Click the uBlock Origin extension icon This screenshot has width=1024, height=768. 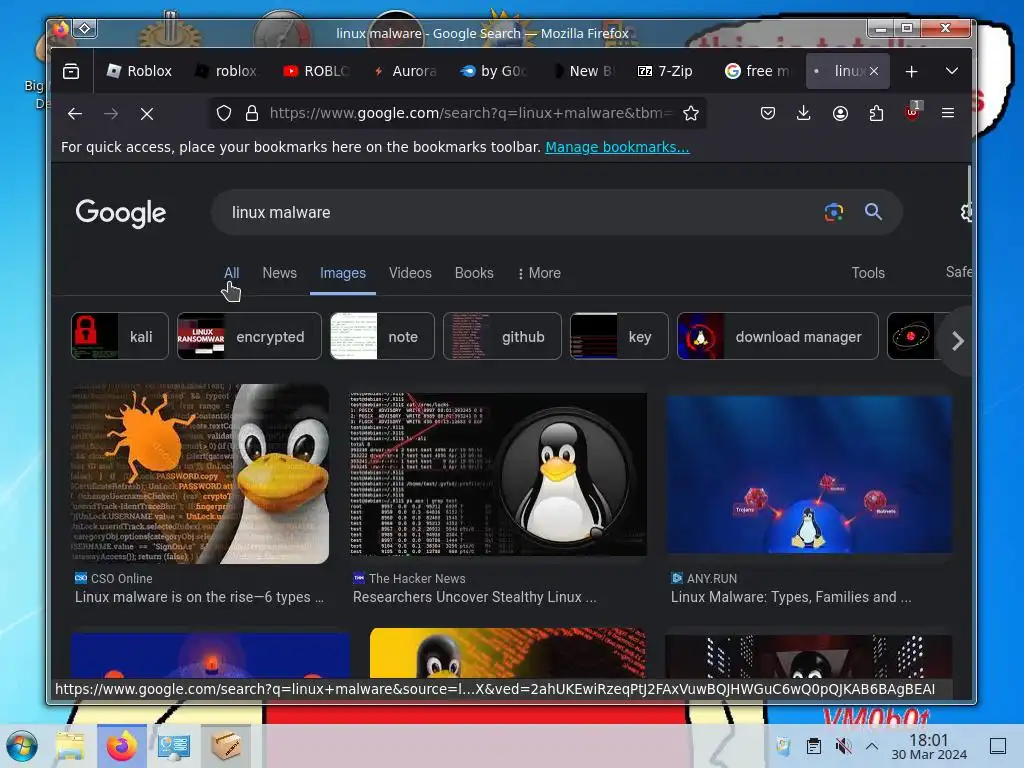(912, 112)
